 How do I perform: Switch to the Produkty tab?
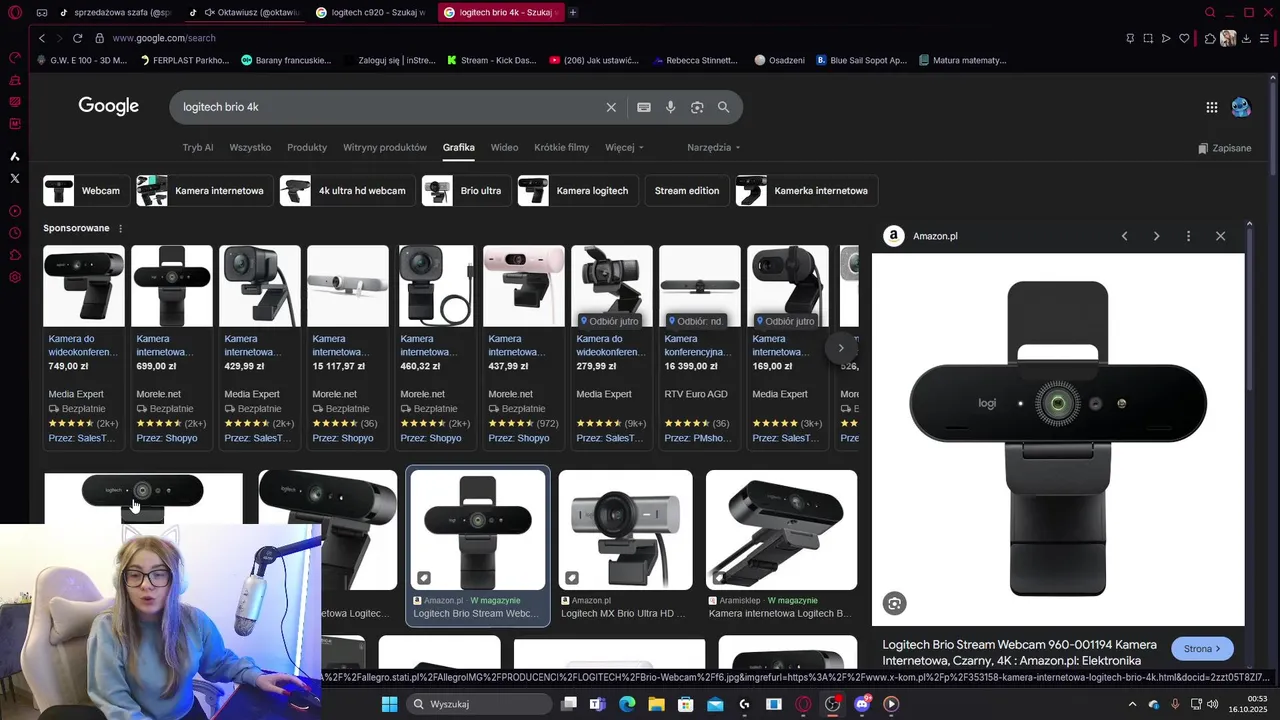307,147
